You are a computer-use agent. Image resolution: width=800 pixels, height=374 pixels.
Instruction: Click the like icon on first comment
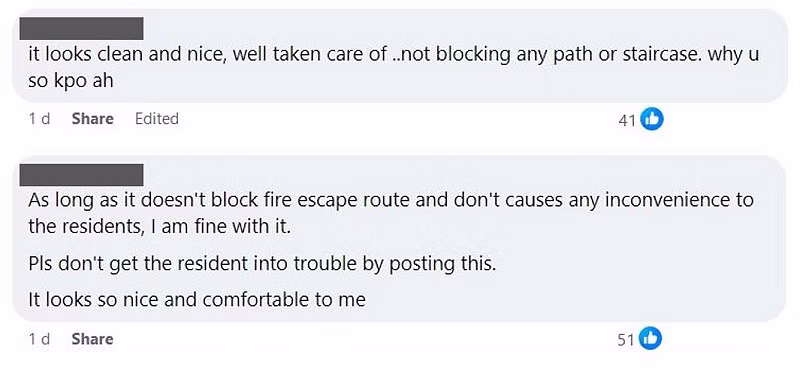pos(652,119)
